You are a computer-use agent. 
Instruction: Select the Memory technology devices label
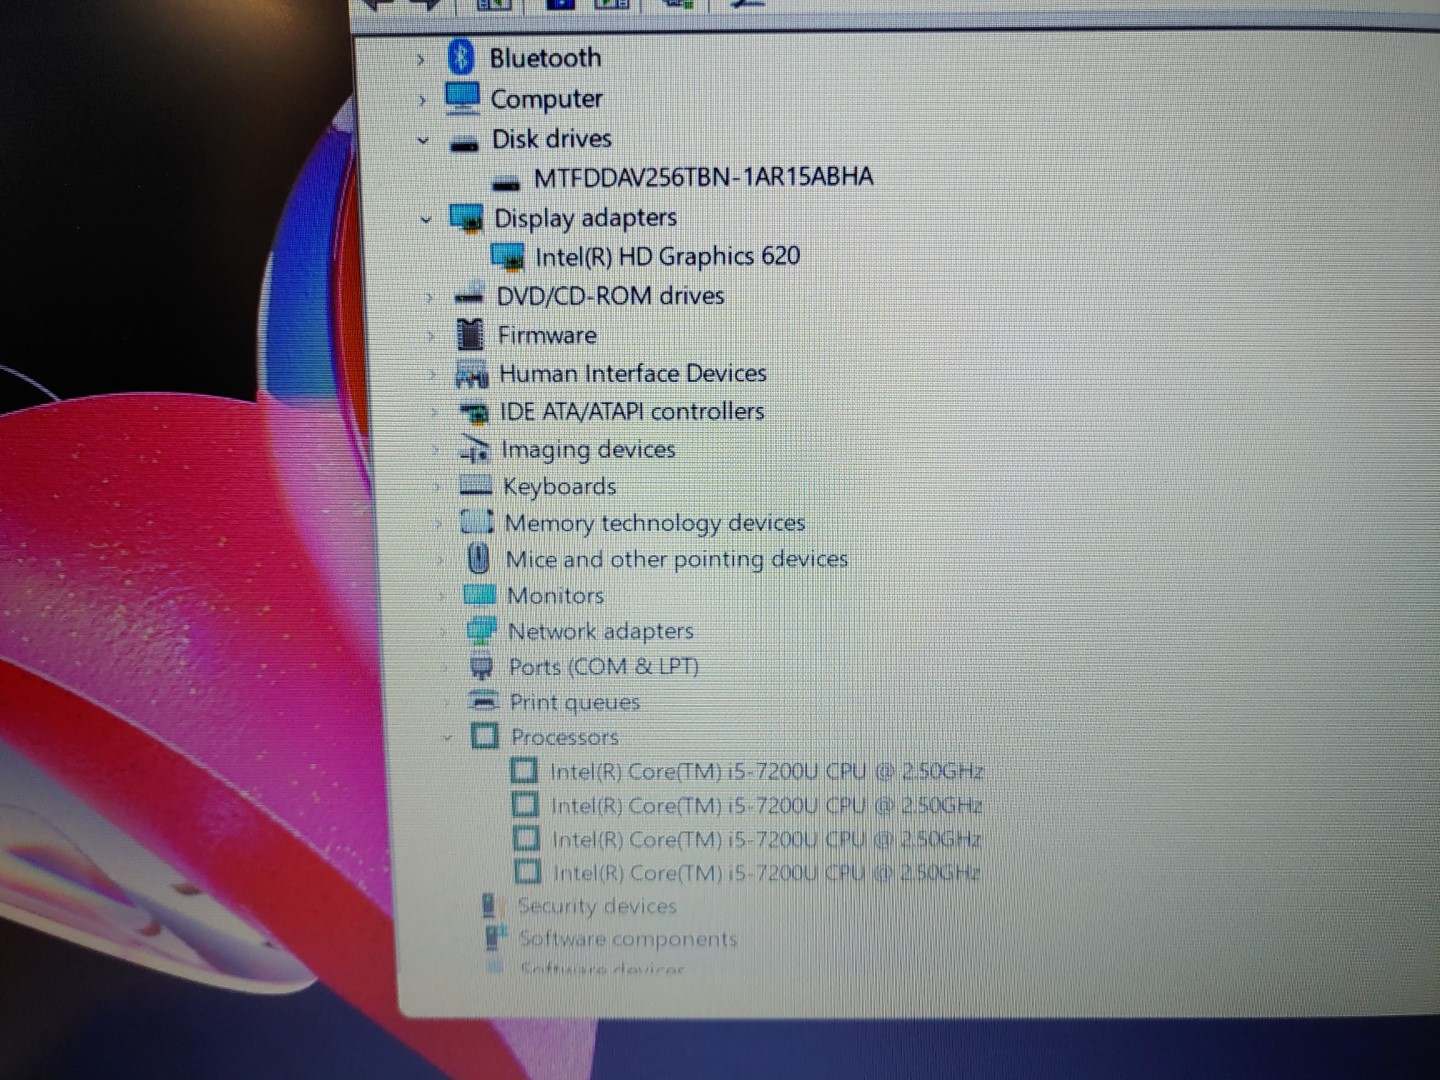[654, 523]
